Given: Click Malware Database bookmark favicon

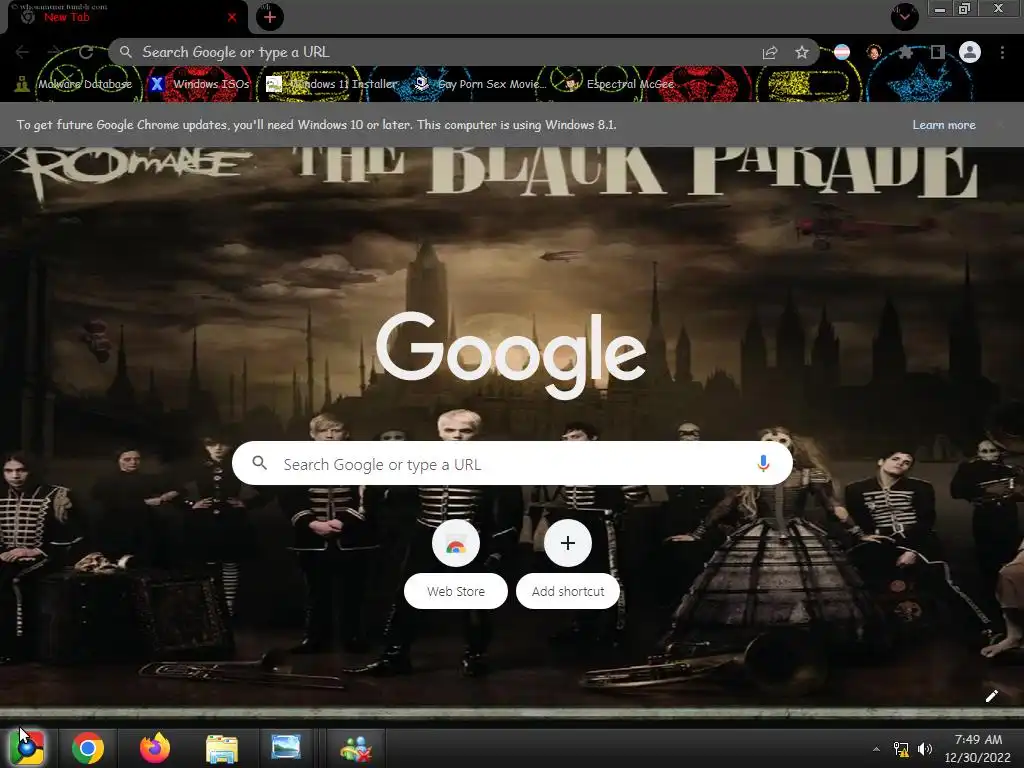Looking at the screenshot, I should point(22,84).
